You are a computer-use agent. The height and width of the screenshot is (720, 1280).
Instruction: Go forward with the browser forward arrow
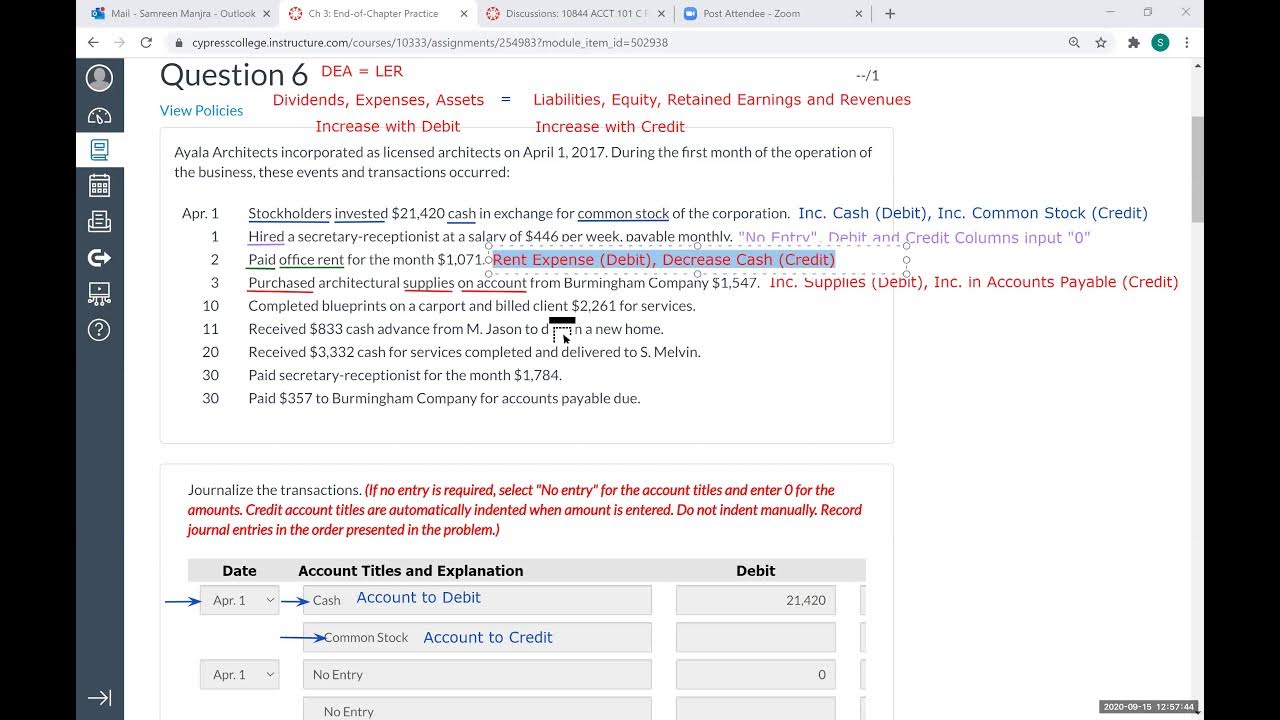pos(119,43)
